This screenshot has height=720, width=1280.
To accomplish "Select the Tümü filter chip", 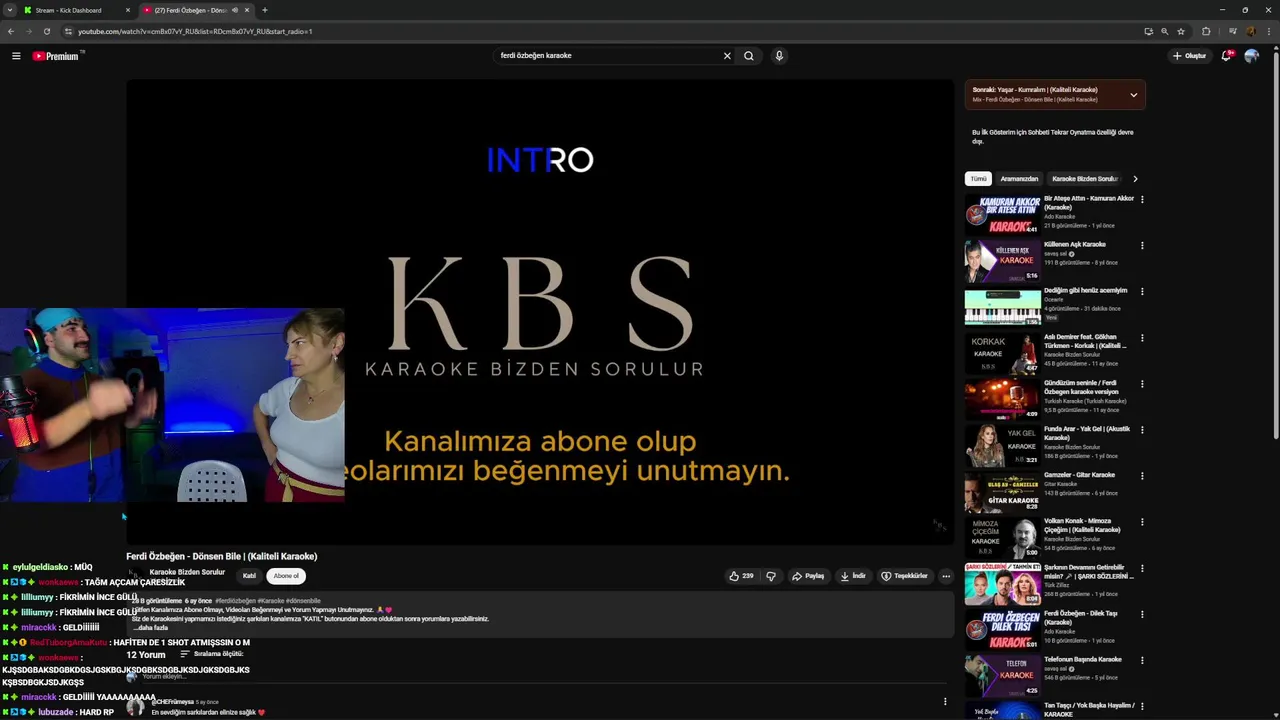I will point(978,179).
